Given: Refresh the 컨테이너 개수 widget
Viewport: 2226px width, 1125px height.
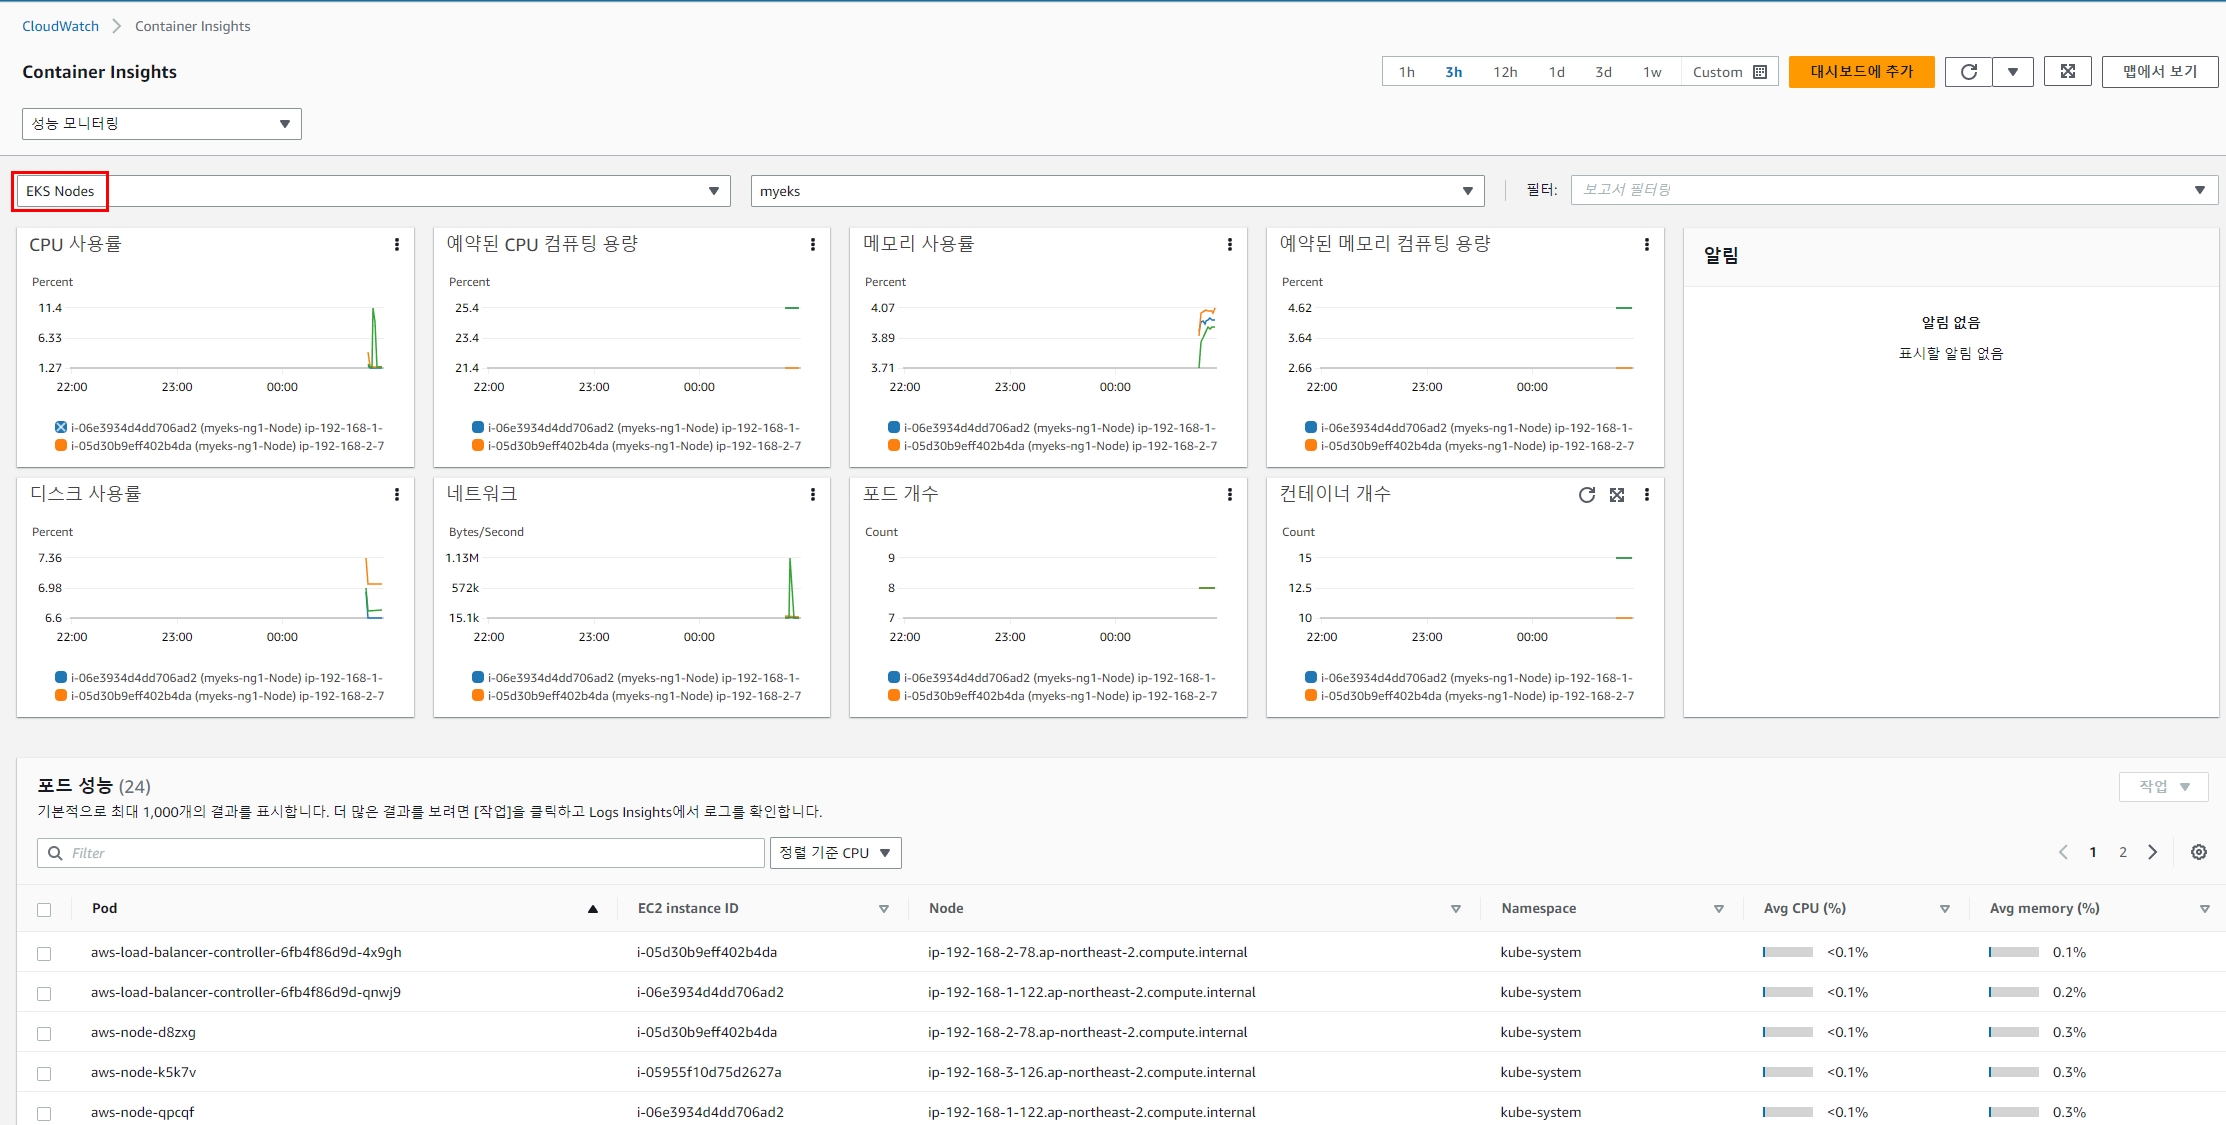Looking at the screenshot, I should point(1586,495).
